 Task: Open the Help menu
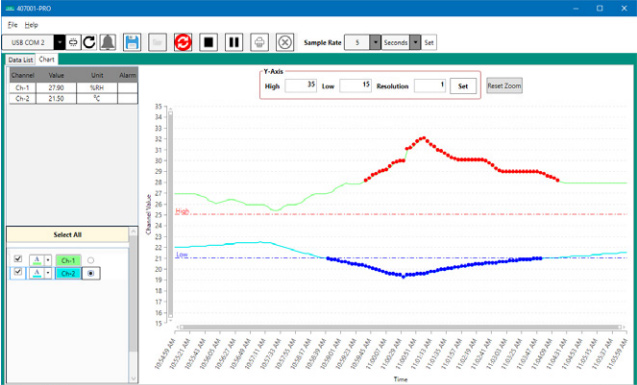pos(31,25)
